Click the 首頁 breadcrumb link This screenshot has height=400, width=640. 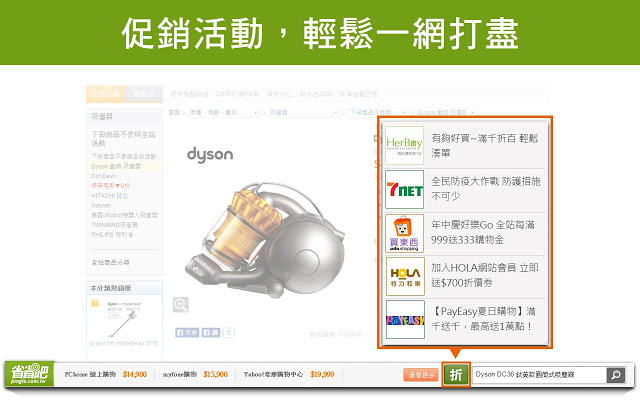(x=174, y=112)
